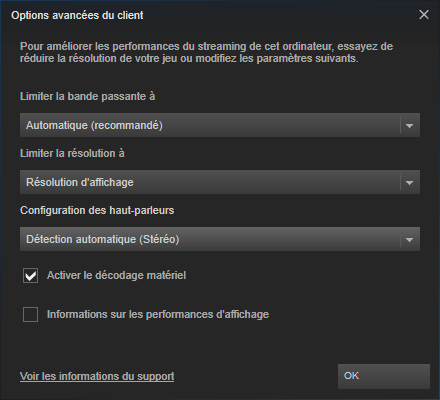Click the Informations sur les performances d'affichage label
This screenshot has width=440, height=400.
[x=158, y=314]
